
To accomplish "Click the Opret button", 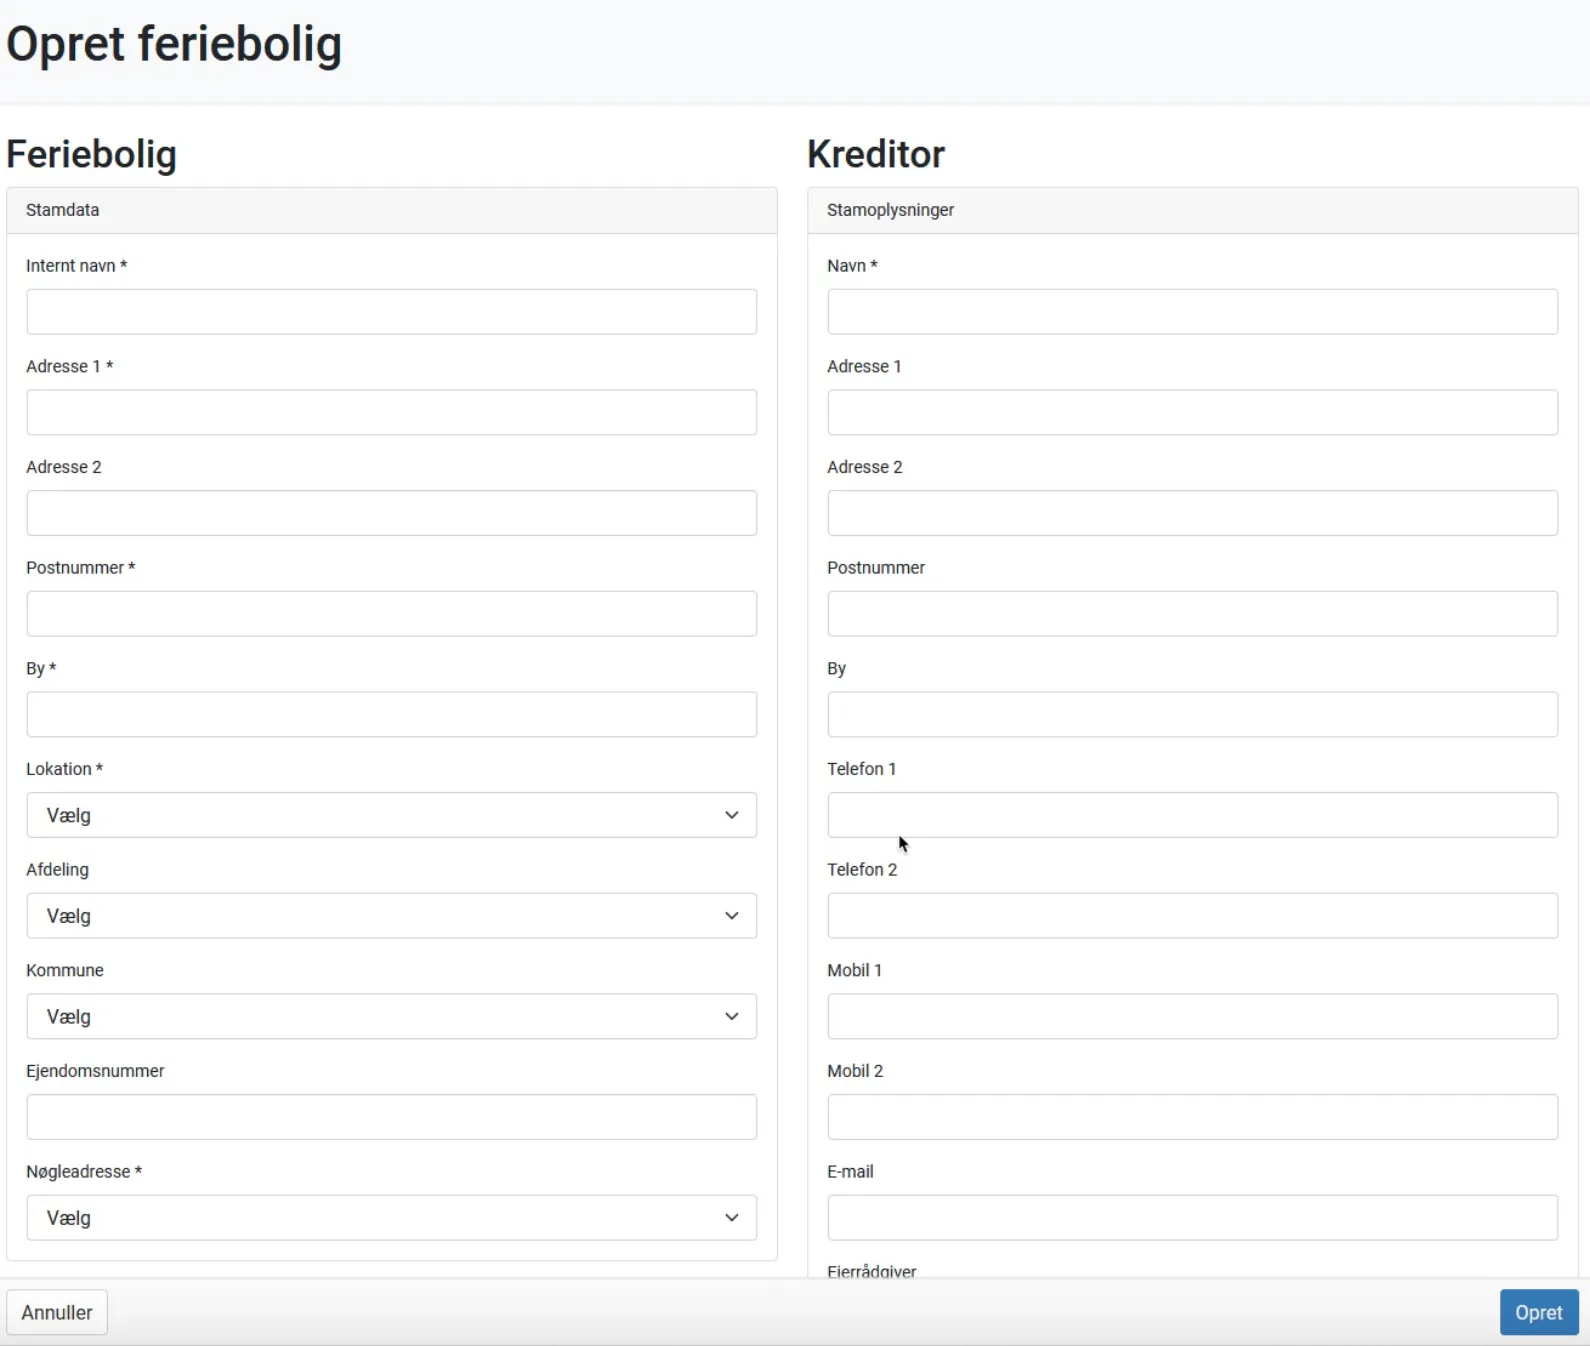I will [1538, 1312].
